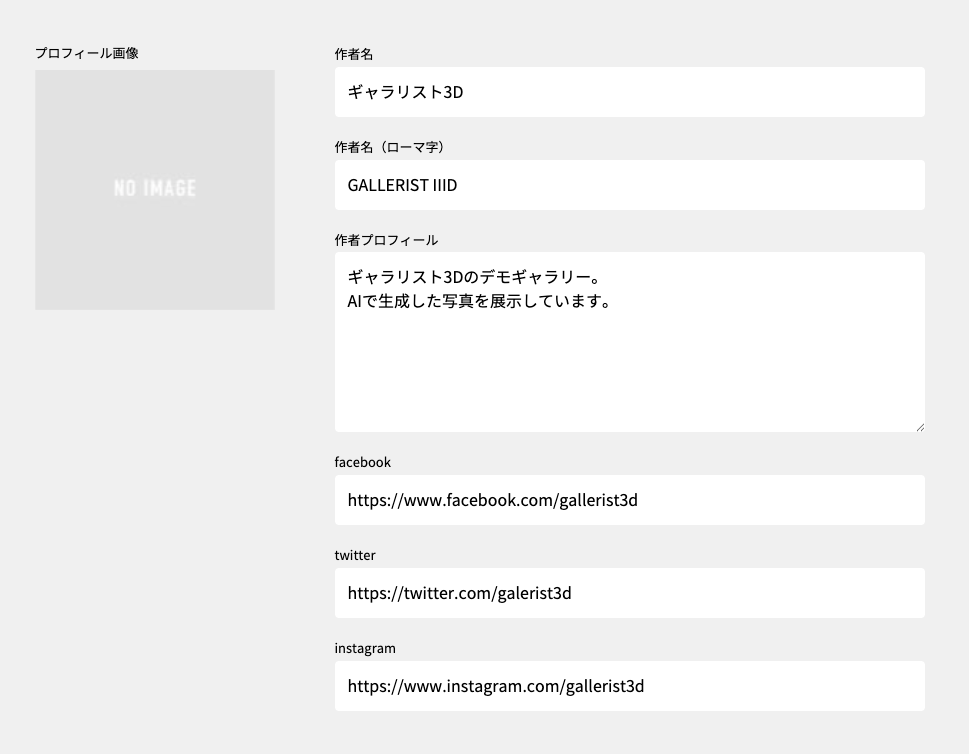Screen dimensions: 969x754
Task: Click the word gallerist3d in the facebook URL
Action: (598, 501)
